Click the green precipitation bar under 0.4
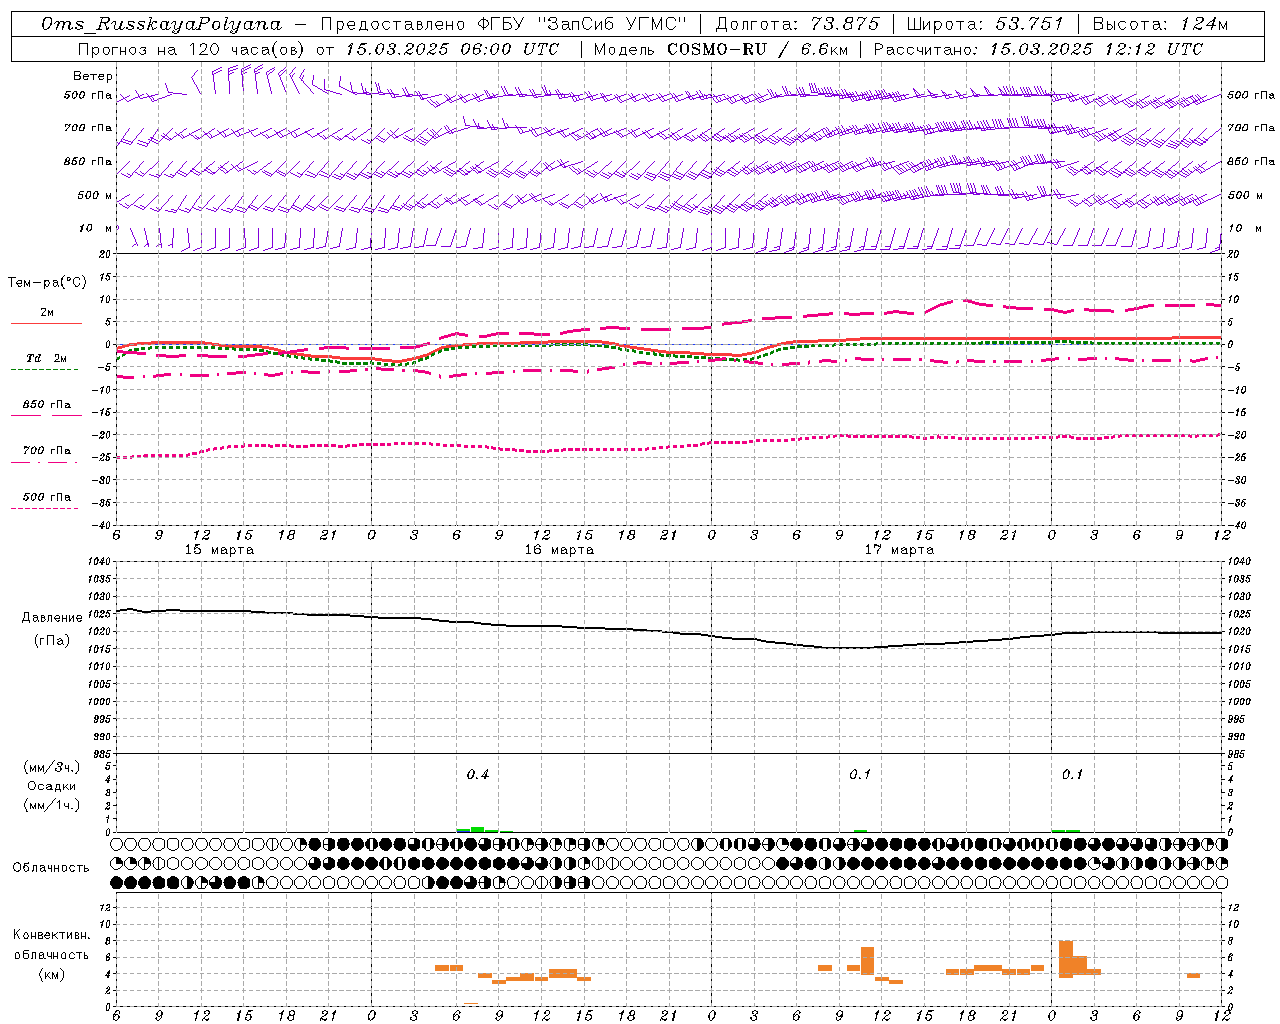Image resolution: width=1280 pixels, height=1024 pixels. 478,829
